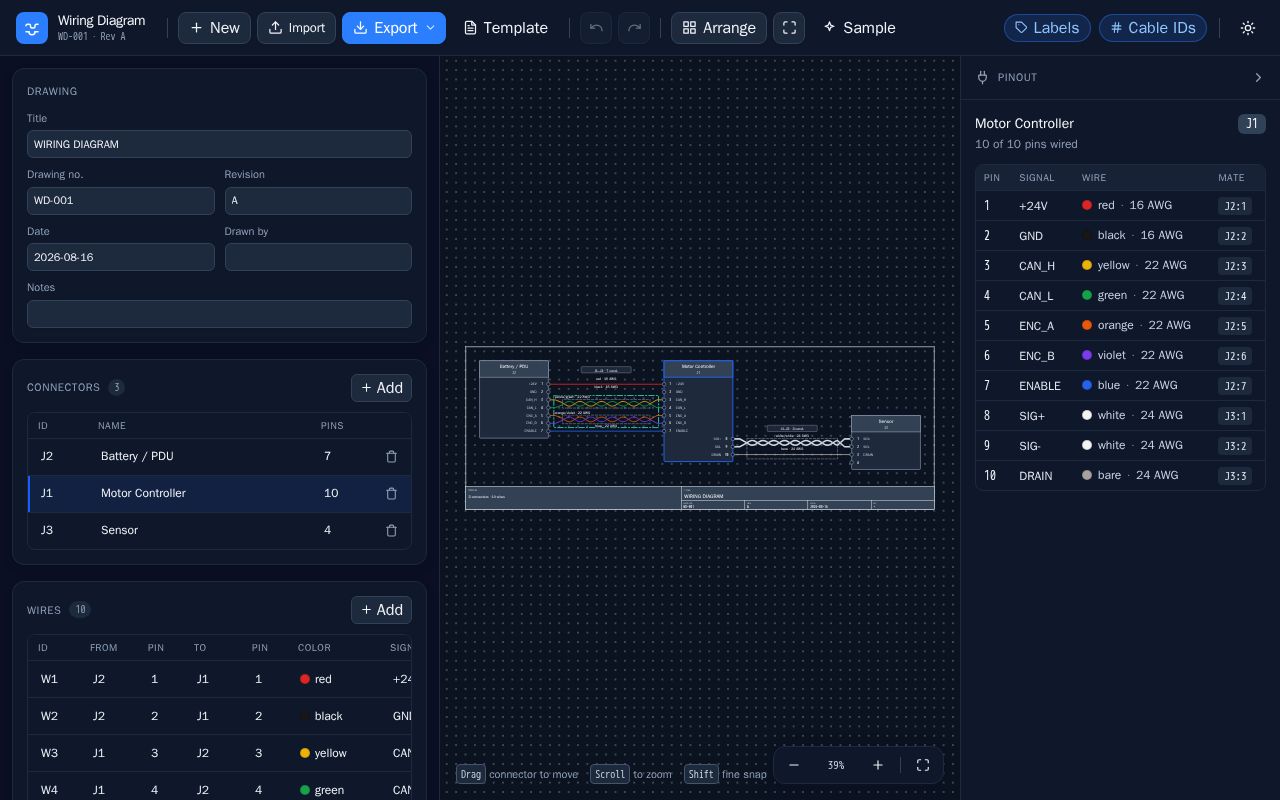Image resolution: width=1280 pixels, height=800 pixels.
Task: Click the ENABLE signal in pinout
Action: tap(1040, 386)
